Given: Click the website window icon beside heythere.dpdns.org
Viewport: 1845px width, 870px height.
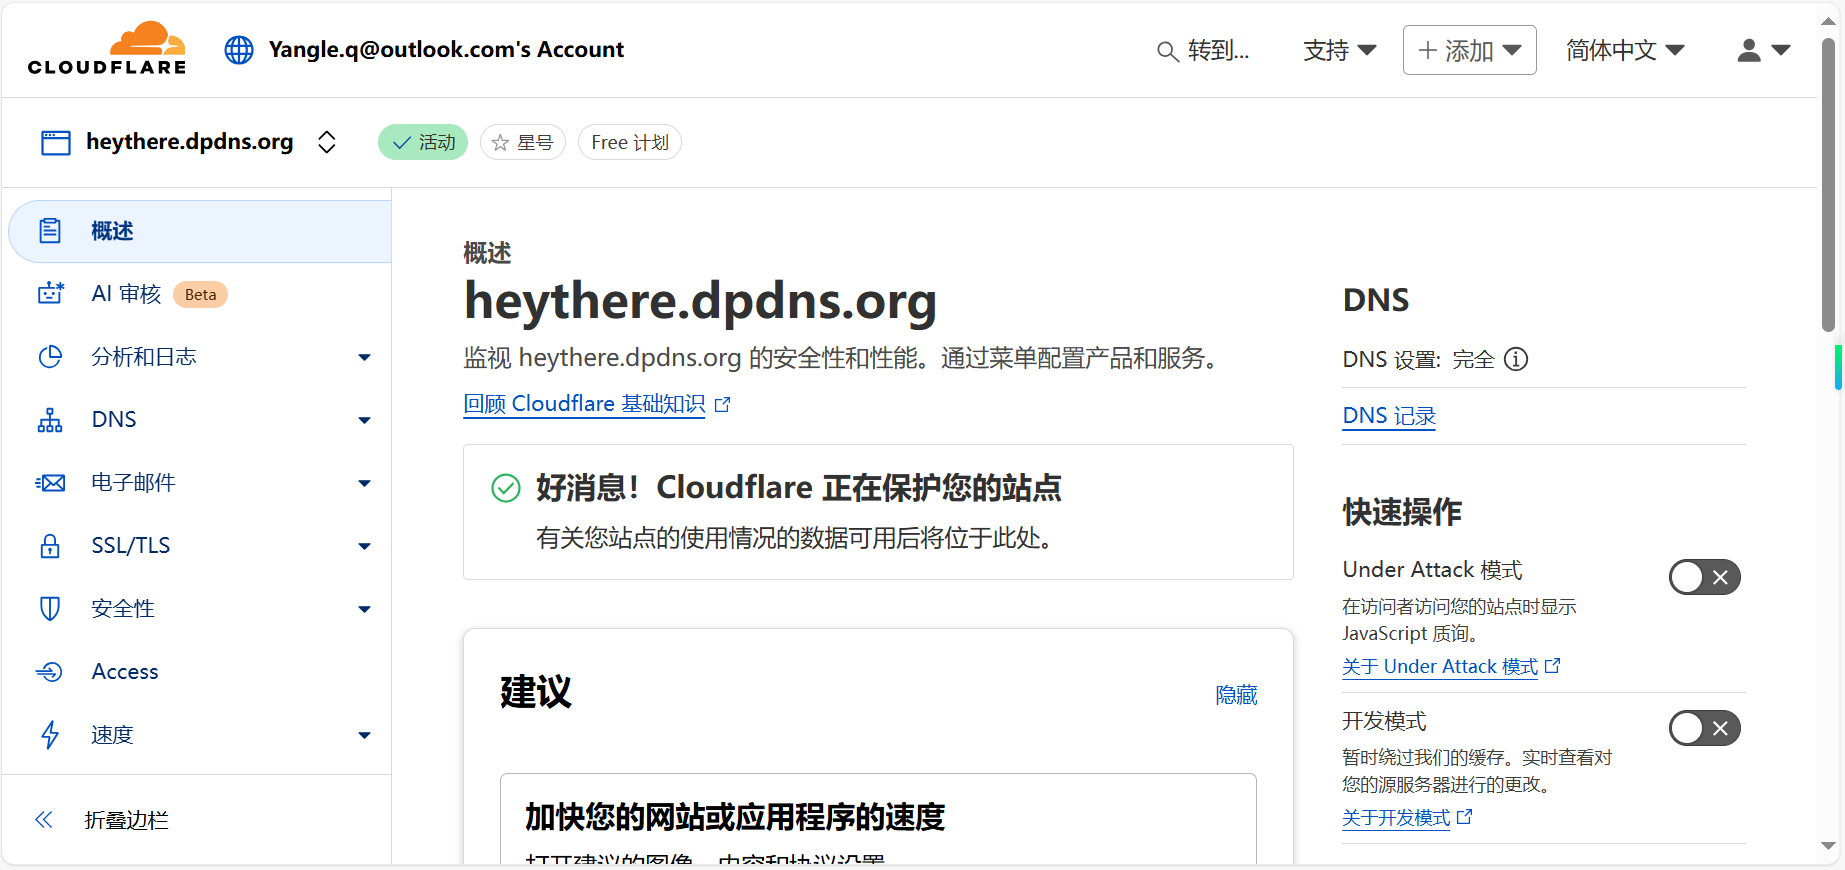Looking at the screenshot, I should pyautogui.click(x=56, y=143).
